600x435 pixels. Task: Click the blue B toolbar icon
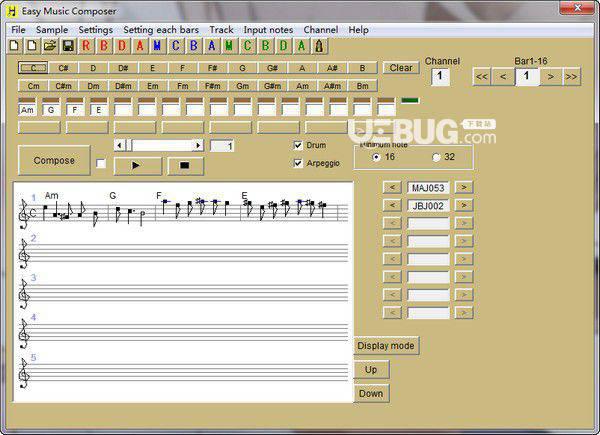[193, 46]
